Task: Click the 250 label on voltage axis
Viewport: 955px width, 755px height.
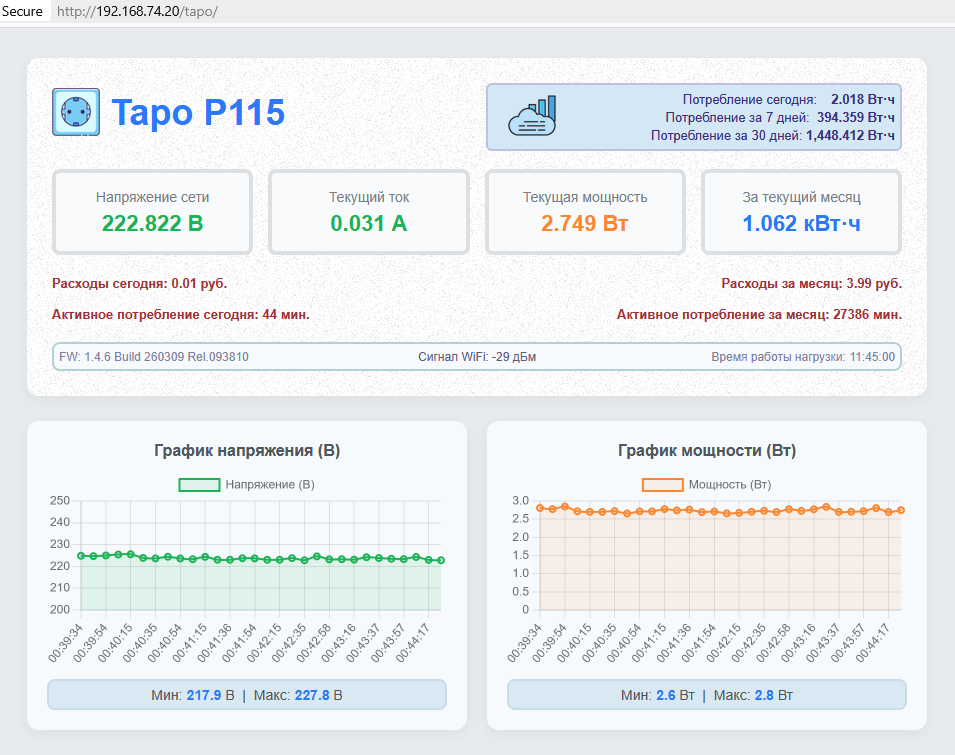Action: pos(60,500)
